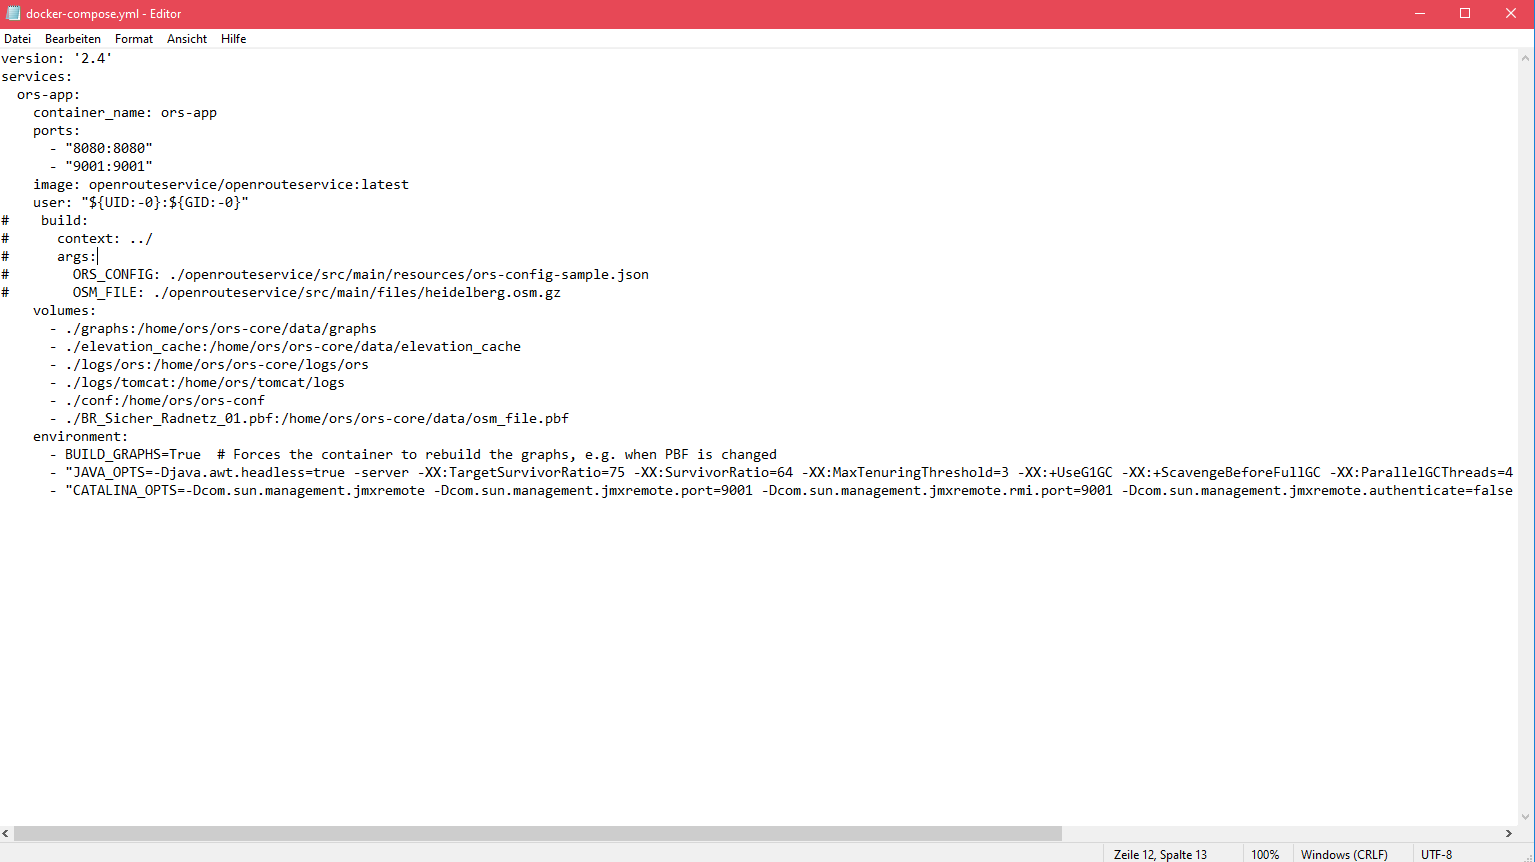This screenshot has width=1535, height=862.
Task: Click the 100% zoom indicator in status bar
Action: (1265, 854)
